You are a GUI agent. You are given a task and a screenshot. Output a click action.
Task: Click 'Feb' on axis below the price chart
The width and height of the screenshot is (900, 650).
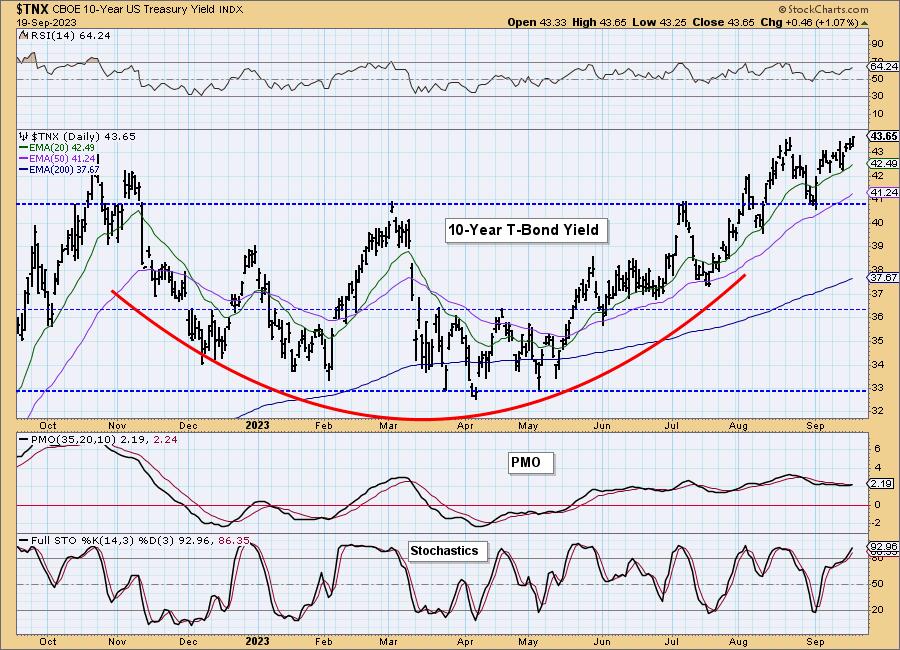[x=324, y=425]
